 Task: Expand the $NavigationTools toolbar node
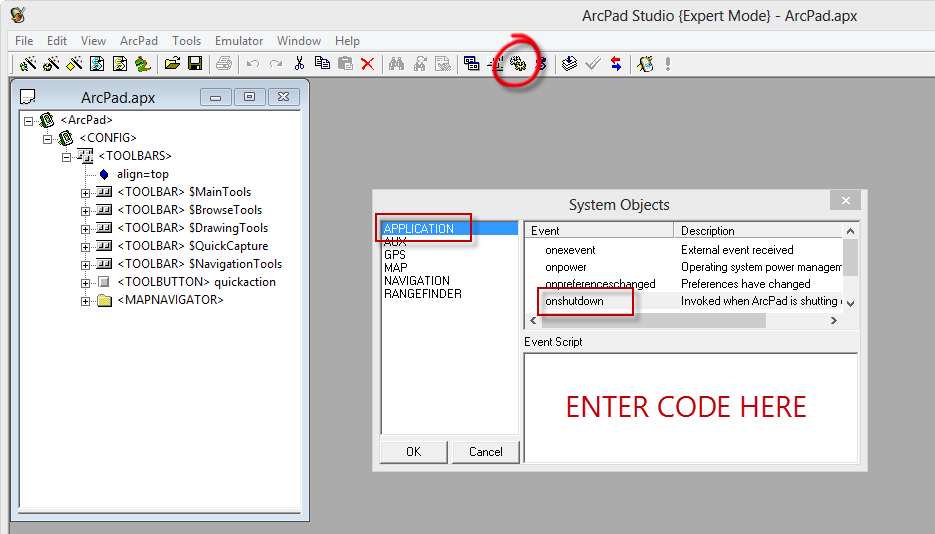tap(85, 265)
